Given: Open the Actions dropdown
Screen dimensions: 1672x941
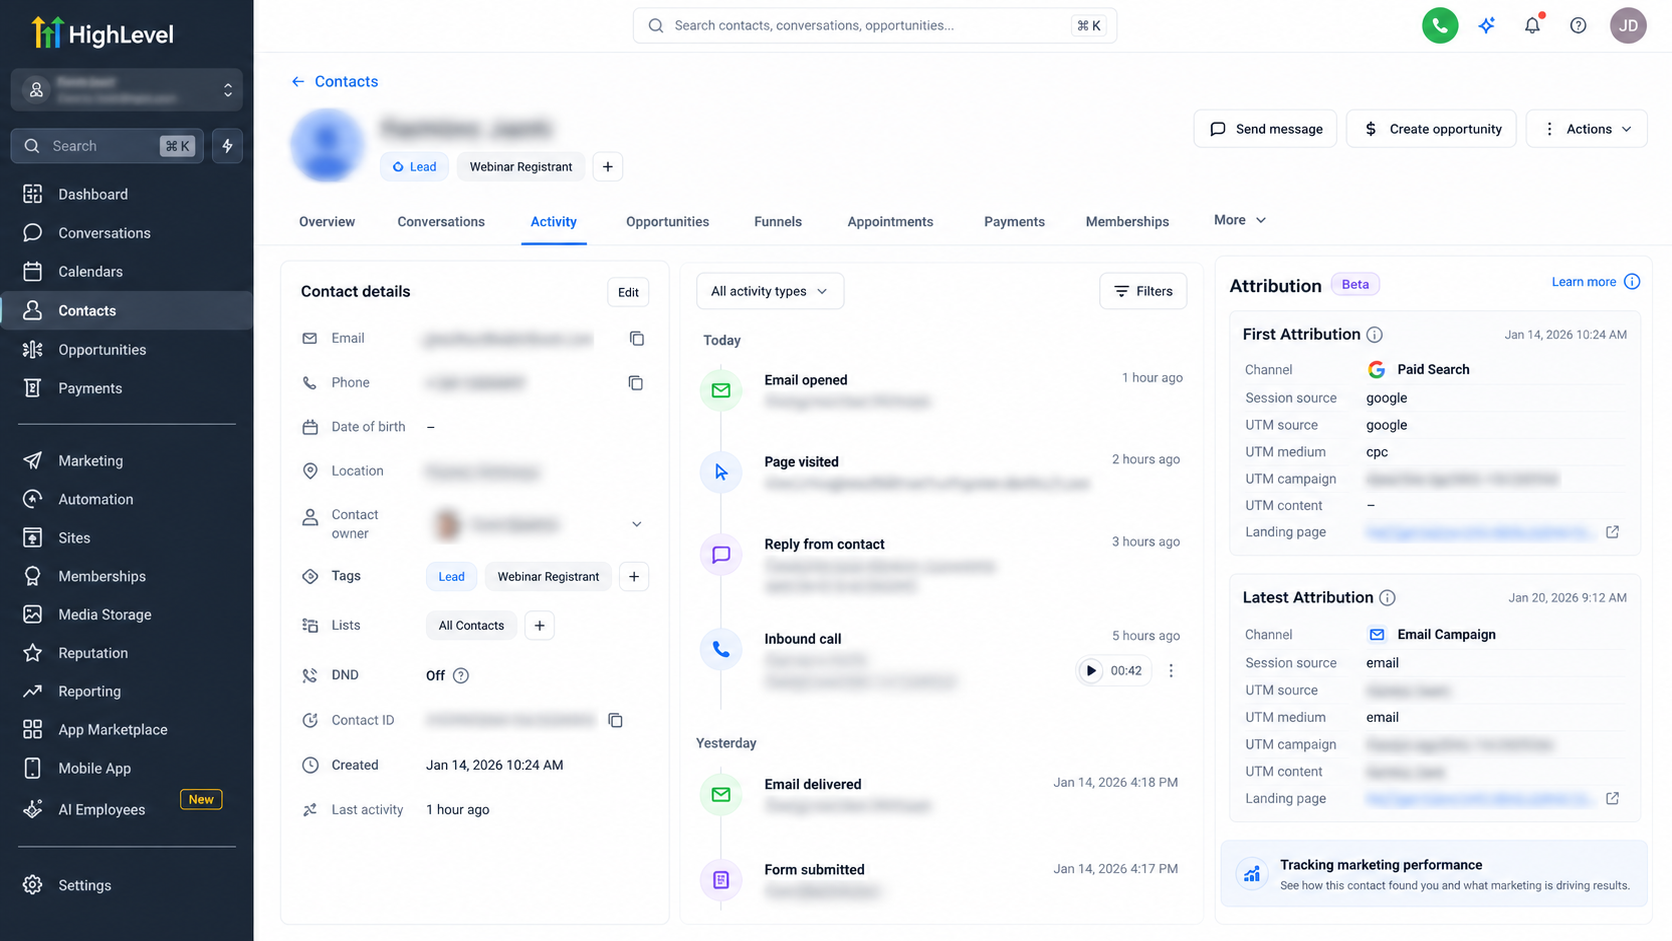Looking at the screenshot, I should (1587, 129).
